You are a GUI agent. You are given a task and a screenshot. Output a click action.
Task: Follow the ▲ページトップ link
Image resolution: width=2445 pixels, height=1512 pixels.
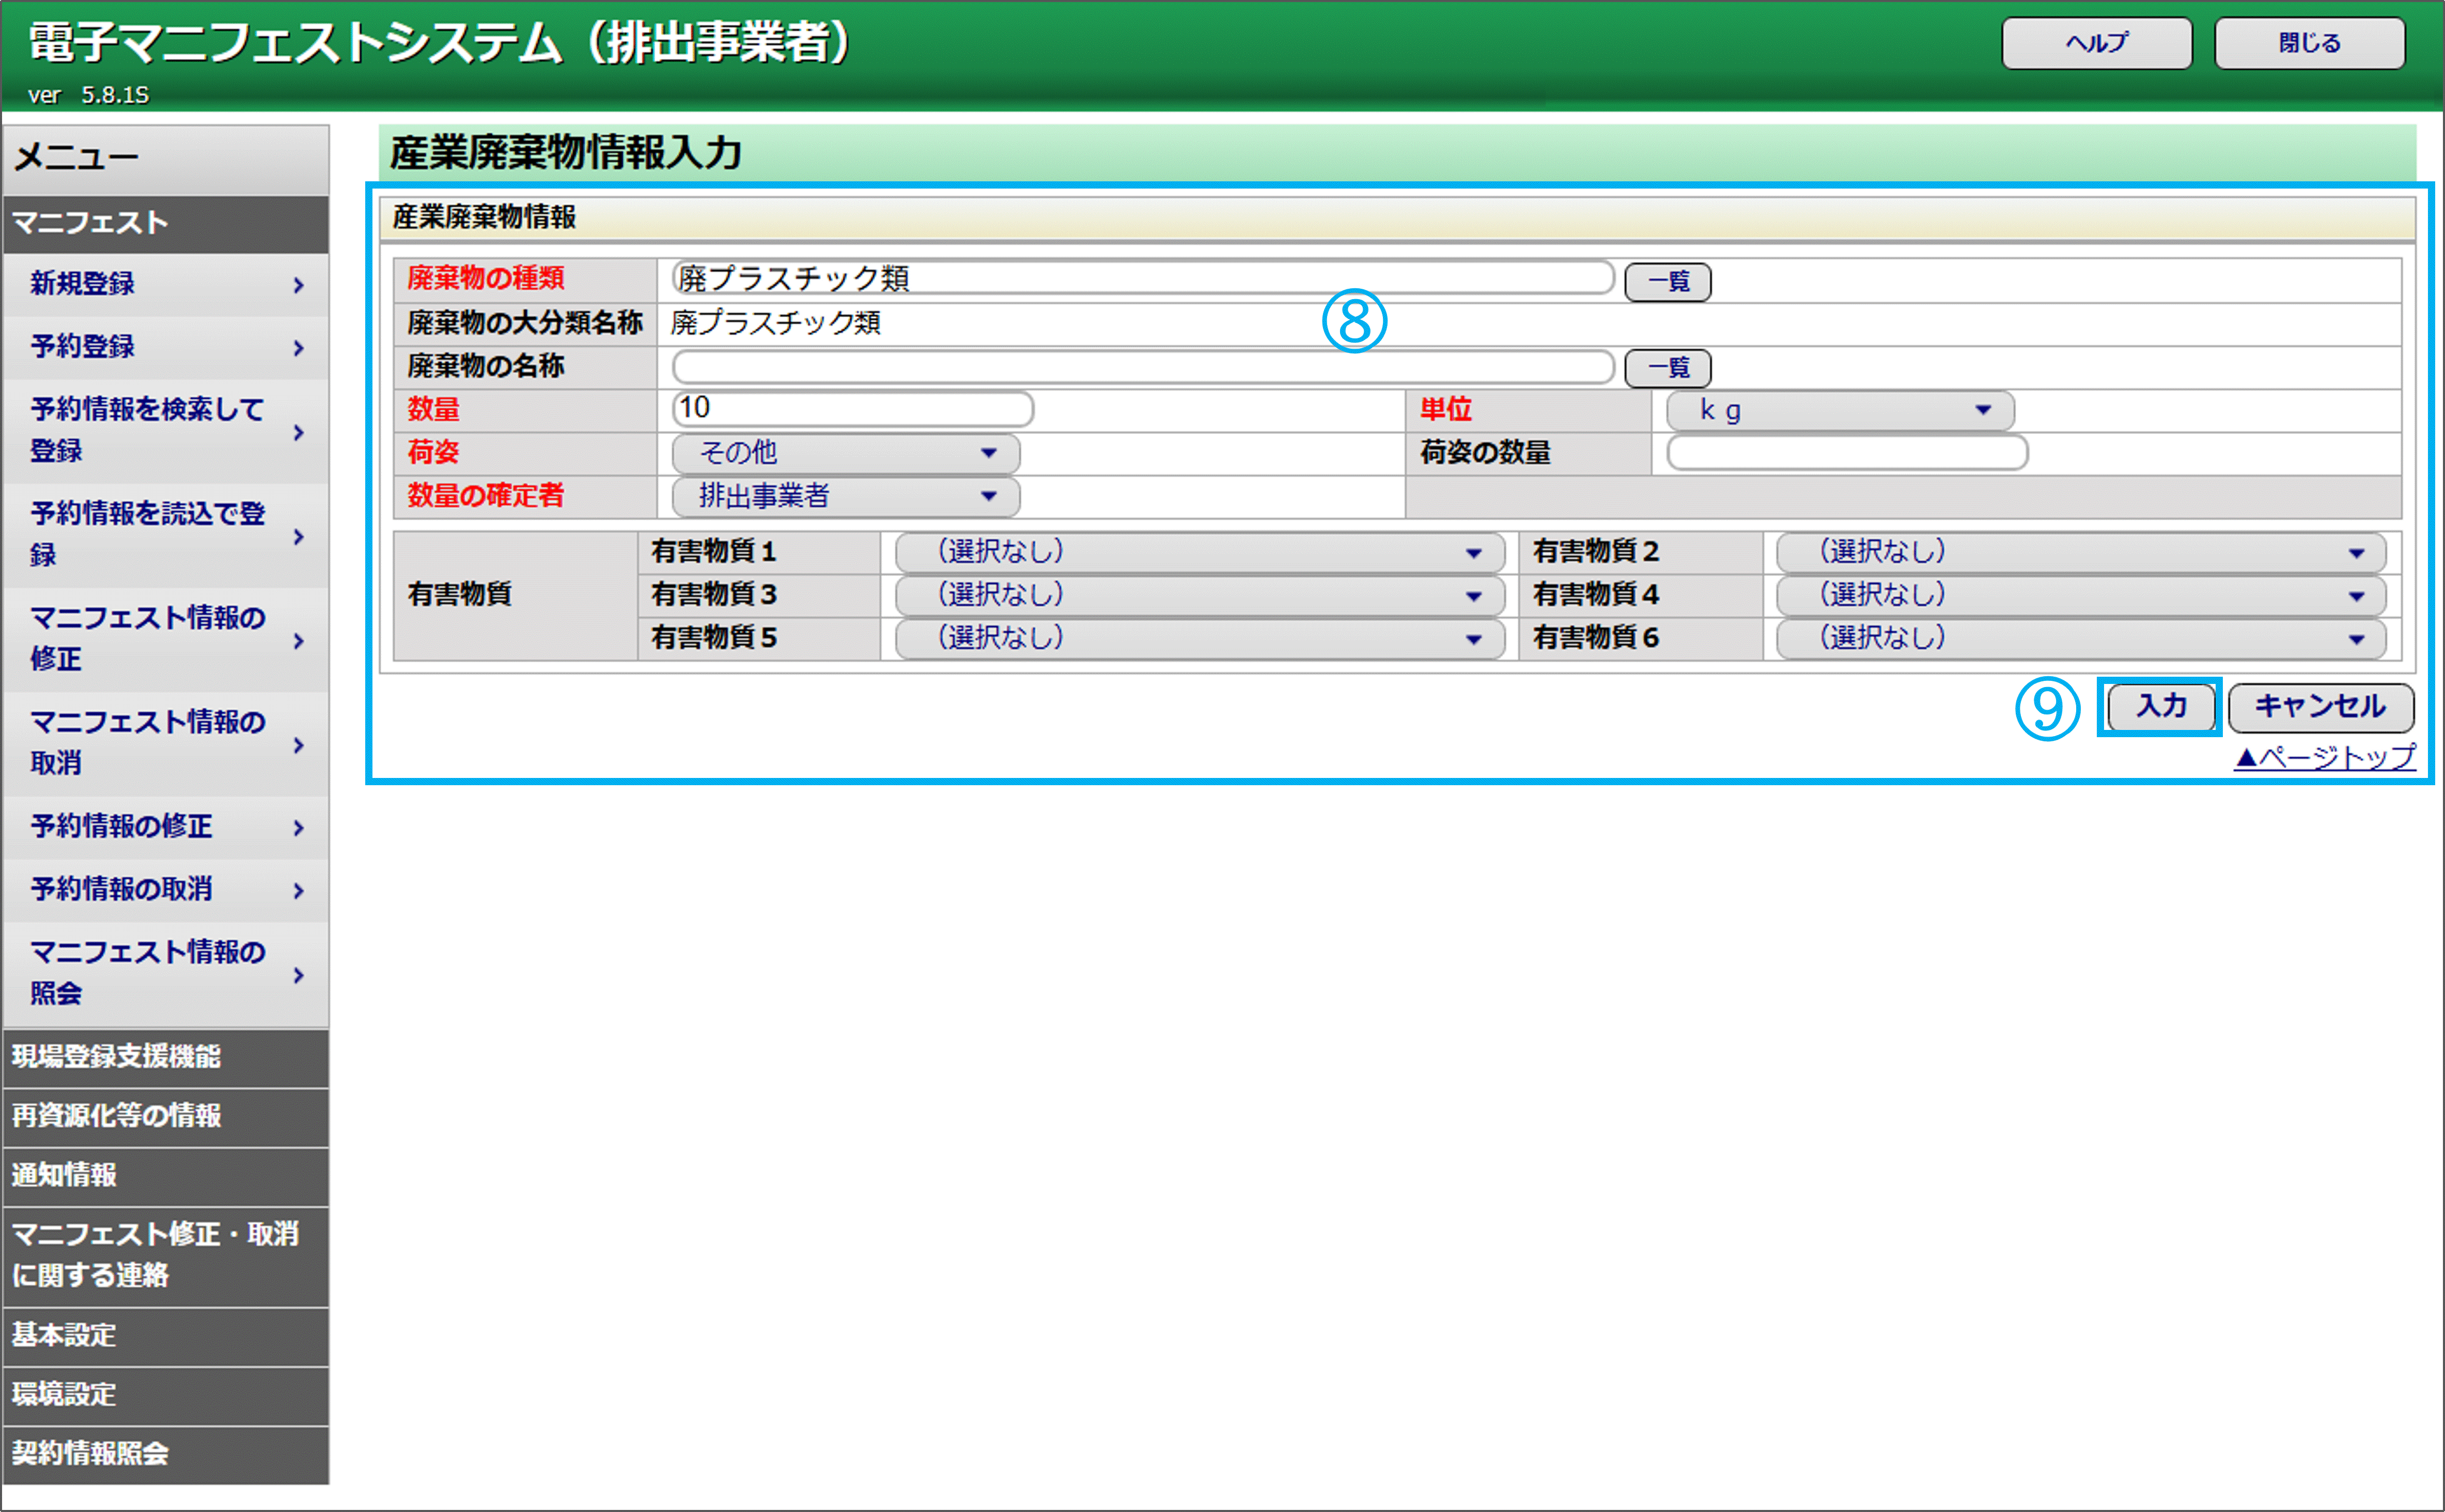[x=2323, y=757]
